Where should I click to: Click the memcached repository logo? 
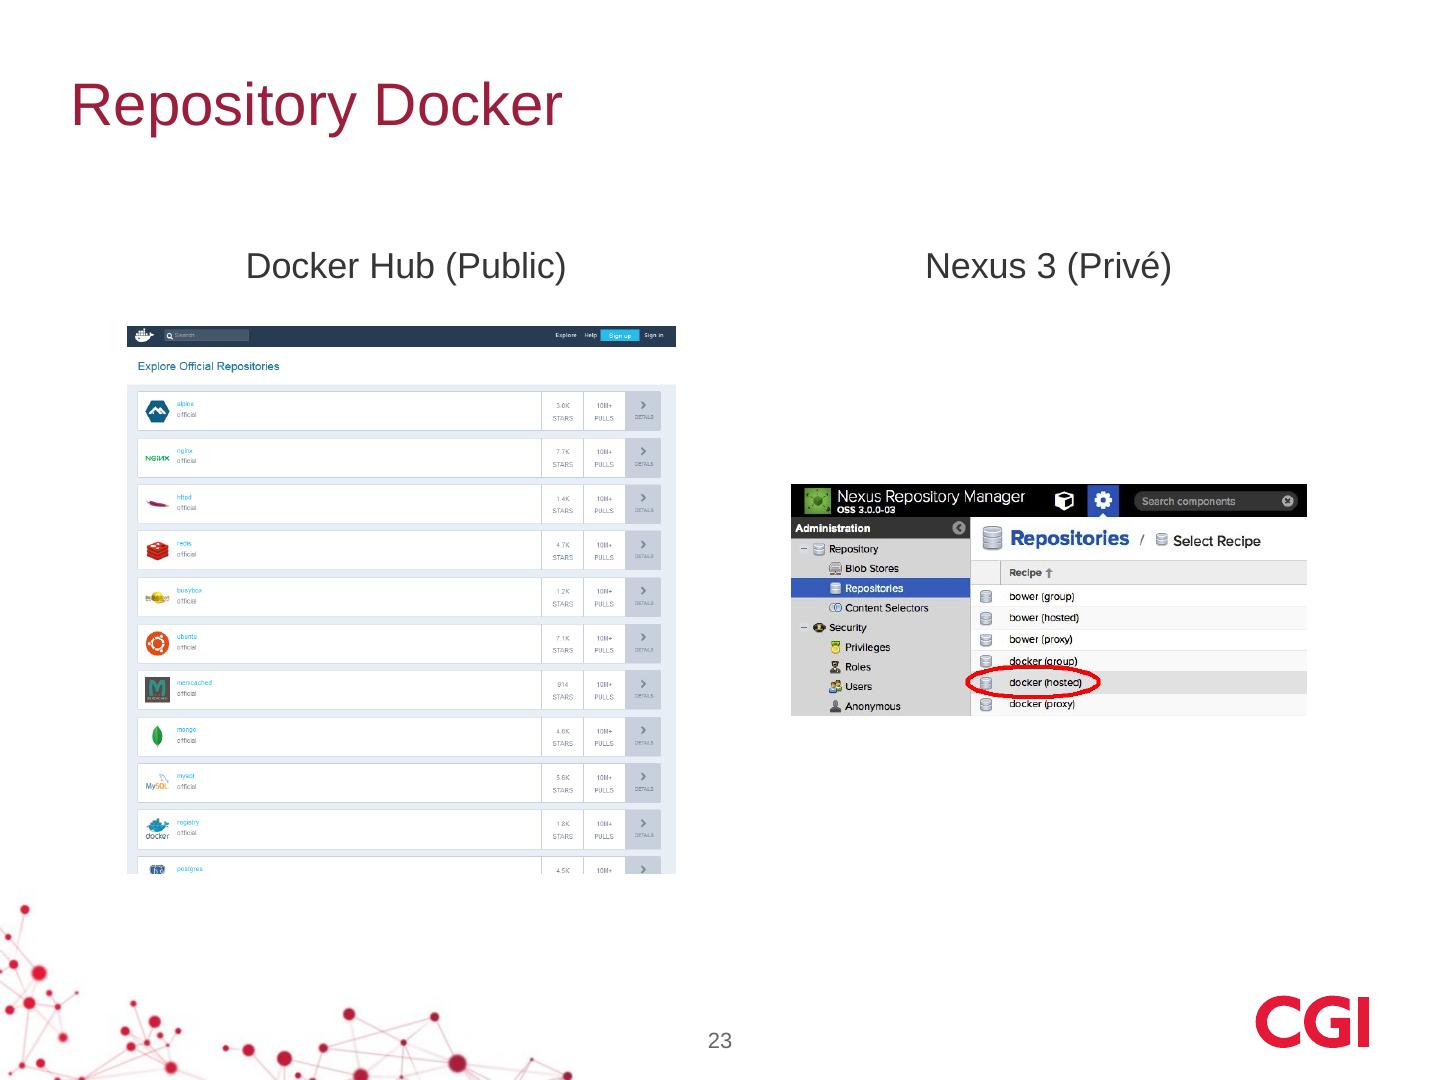(157, 689)
